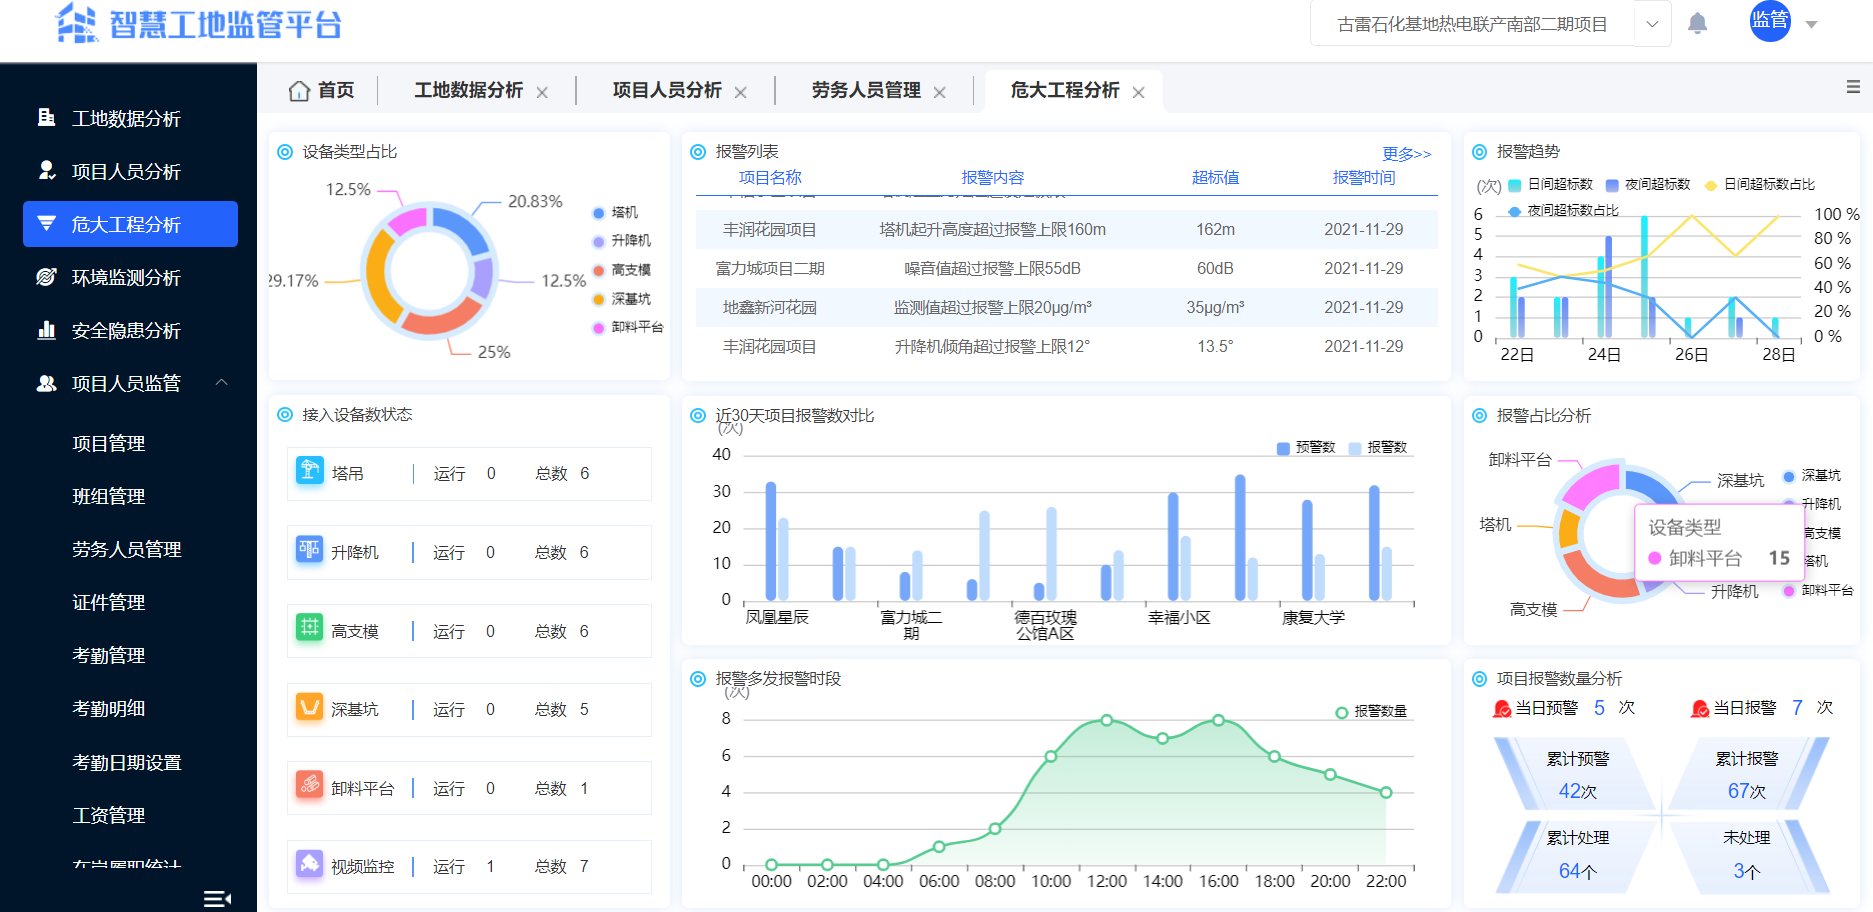This screenshot has height=912, width=1873.
Task: Open 更多>> in the alarm list
Action: click(x=1407, y=154)
